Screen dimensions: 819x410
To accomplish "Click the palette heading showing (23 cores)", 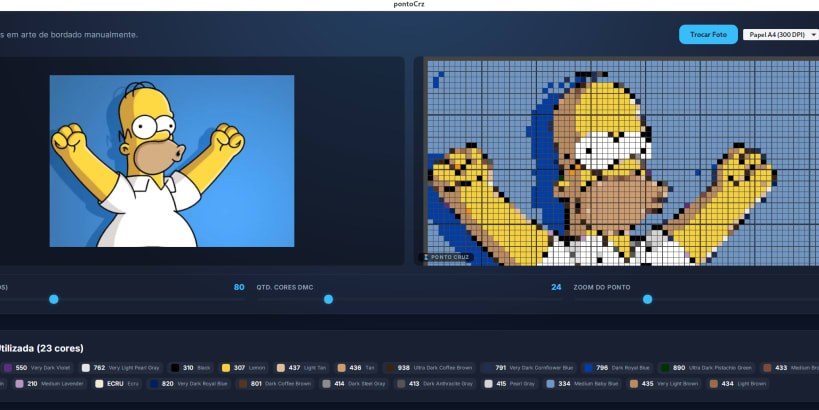I will (x=41, y=348).
